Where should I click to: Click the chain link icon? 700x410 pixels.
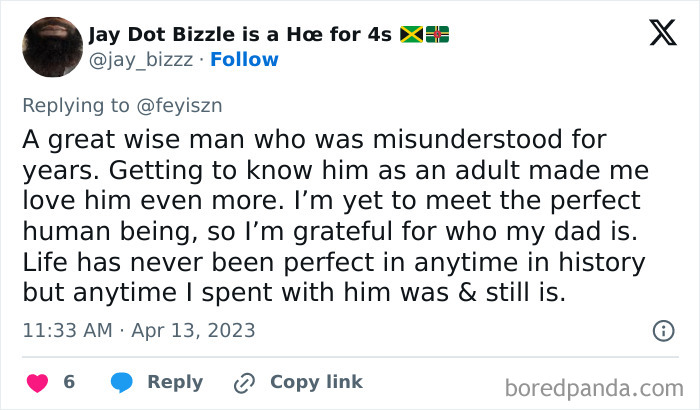click(244, 382)
